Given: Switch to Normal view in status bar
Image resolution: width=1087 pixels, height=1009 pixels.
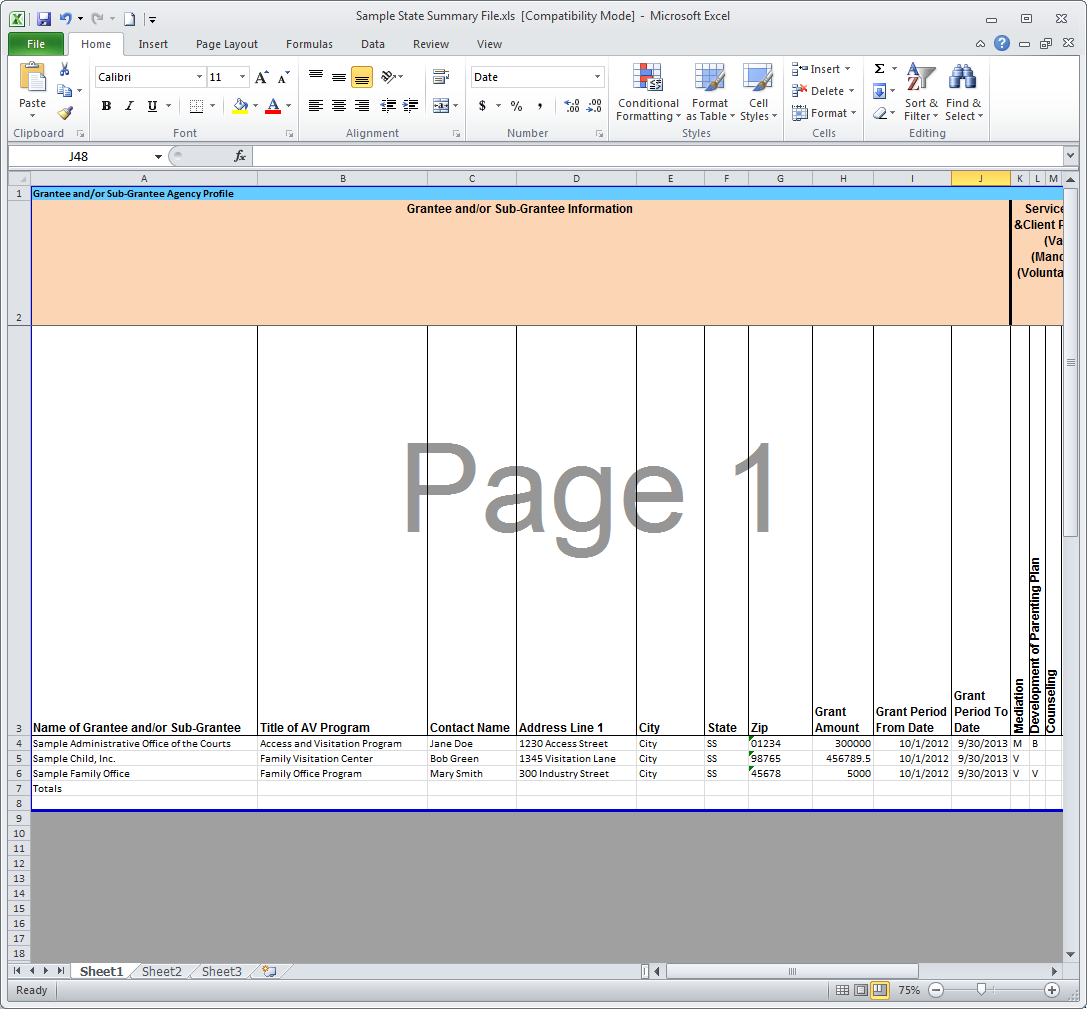Looking at the screenshot, I should point(843,990).
